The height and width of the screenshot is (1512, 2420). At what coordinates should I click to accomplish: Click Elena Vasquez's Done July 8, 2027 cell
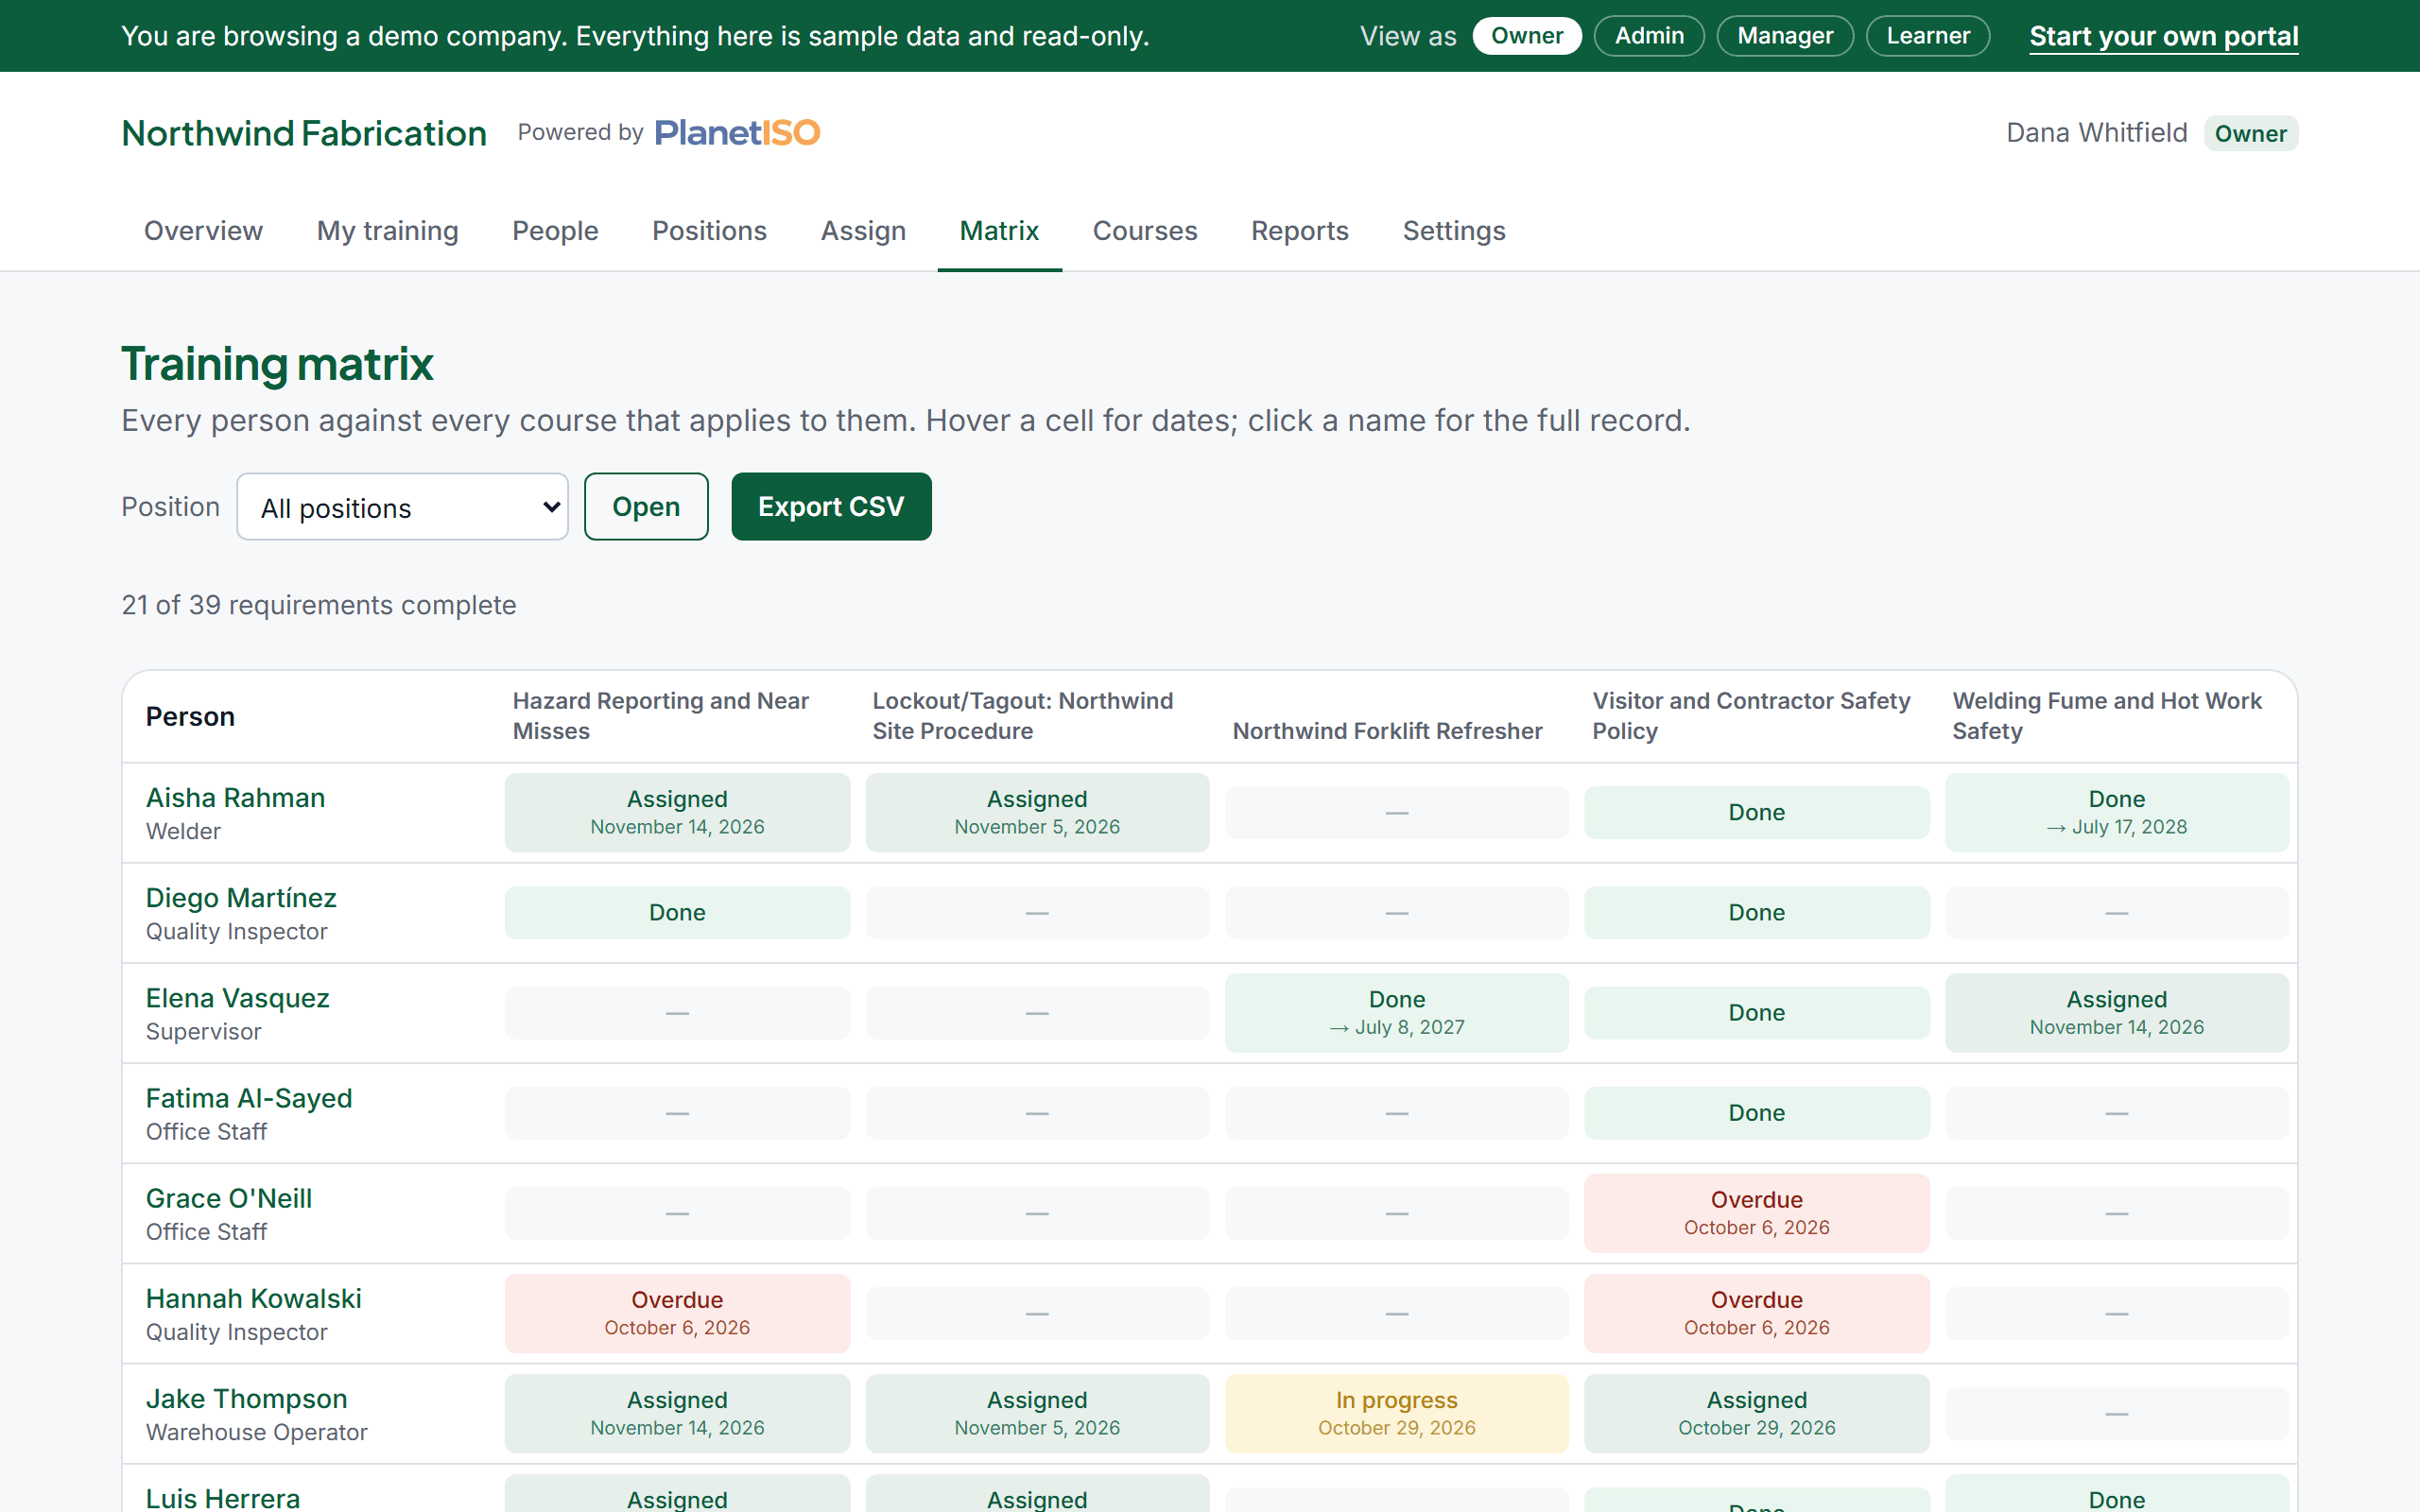[1396, 1012]
